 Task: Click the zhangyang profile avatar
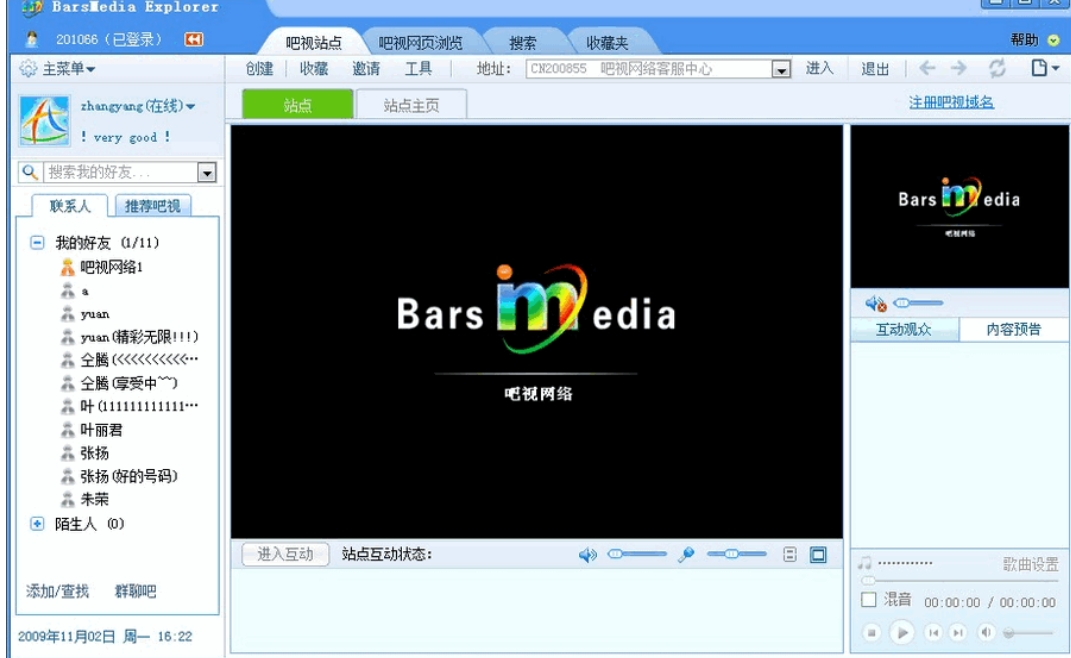[44, 121]
